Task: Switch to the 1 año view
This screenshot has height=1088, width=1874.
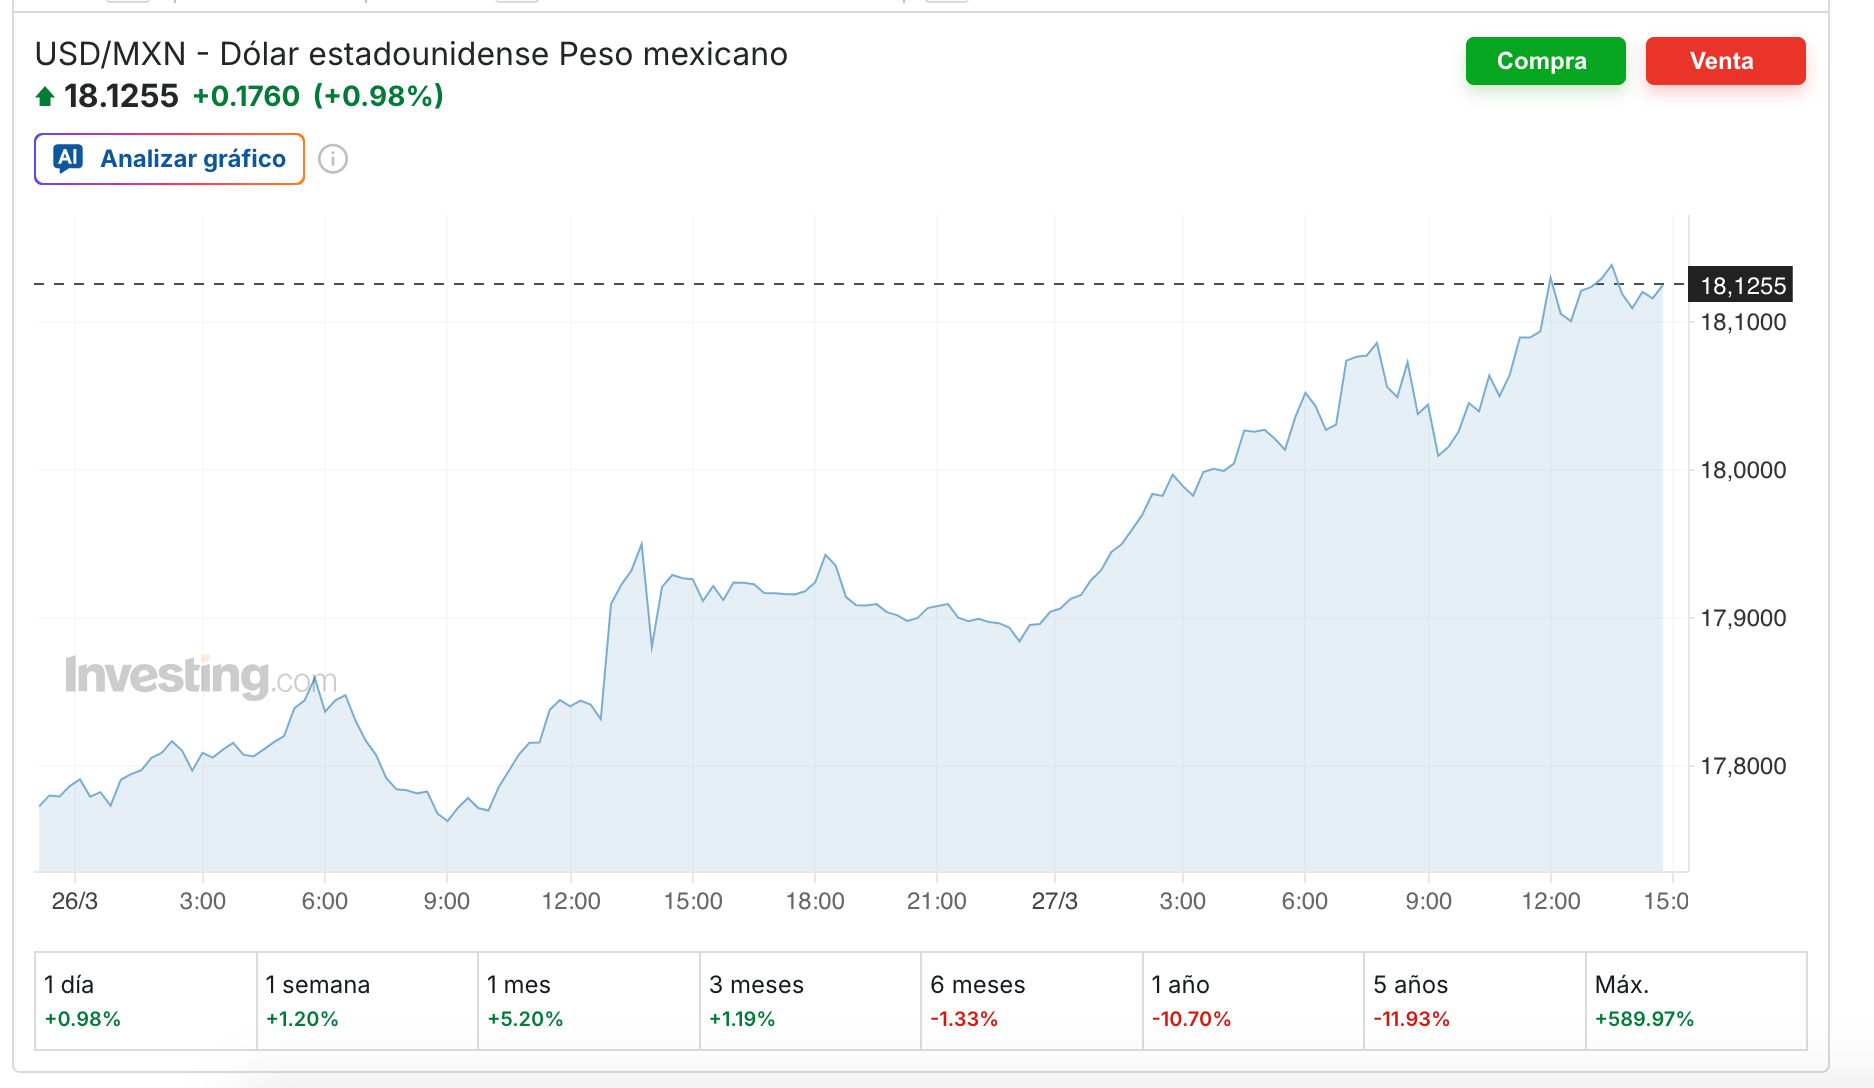Action: 1253,1001
